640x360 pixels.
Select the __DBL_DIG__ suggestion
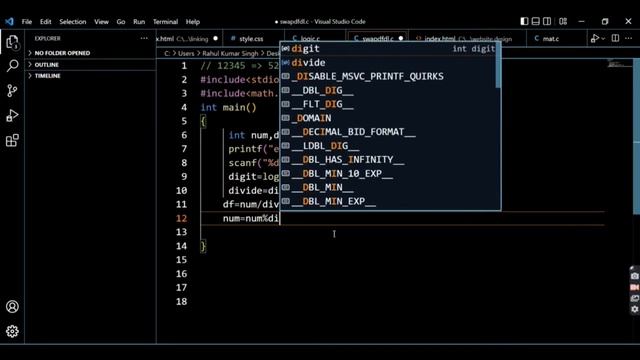(388, 90)
